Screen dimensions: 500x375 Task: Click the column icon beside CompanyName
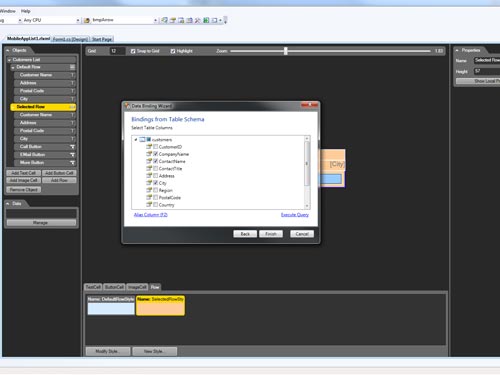pos(149,154)
